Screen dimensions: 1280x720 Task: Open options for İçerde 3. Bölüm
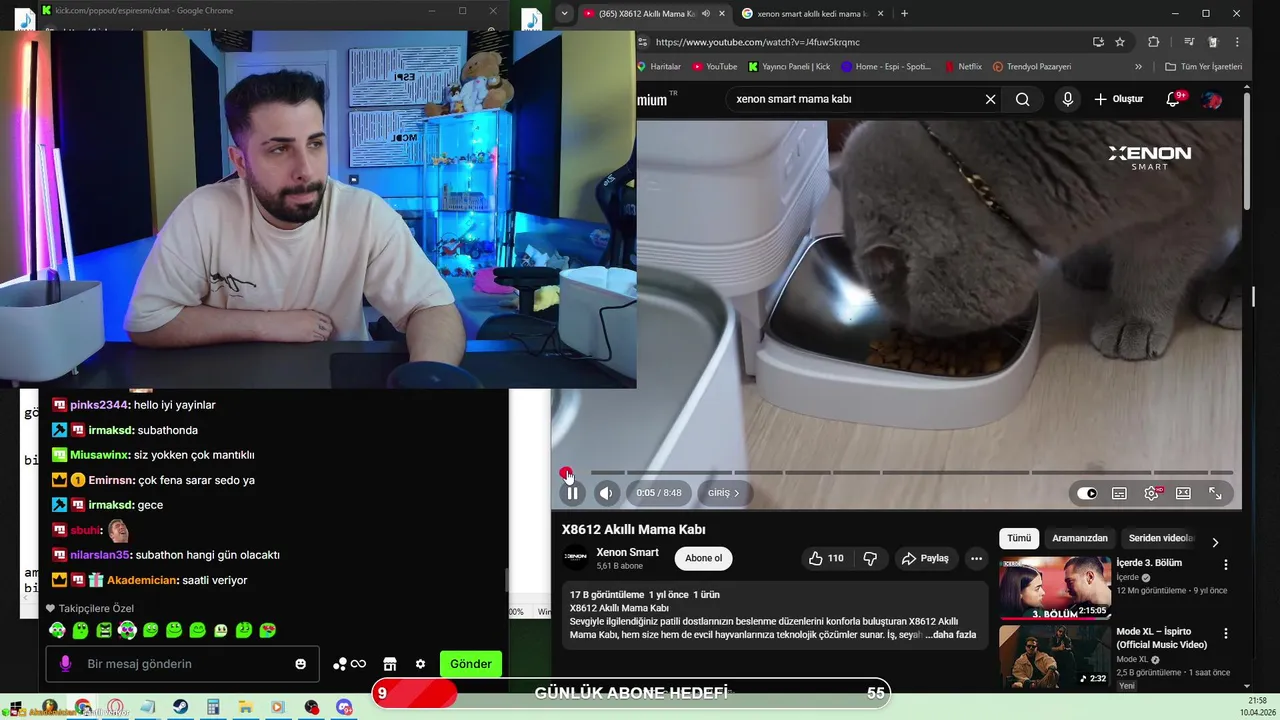coord(1225,564)
